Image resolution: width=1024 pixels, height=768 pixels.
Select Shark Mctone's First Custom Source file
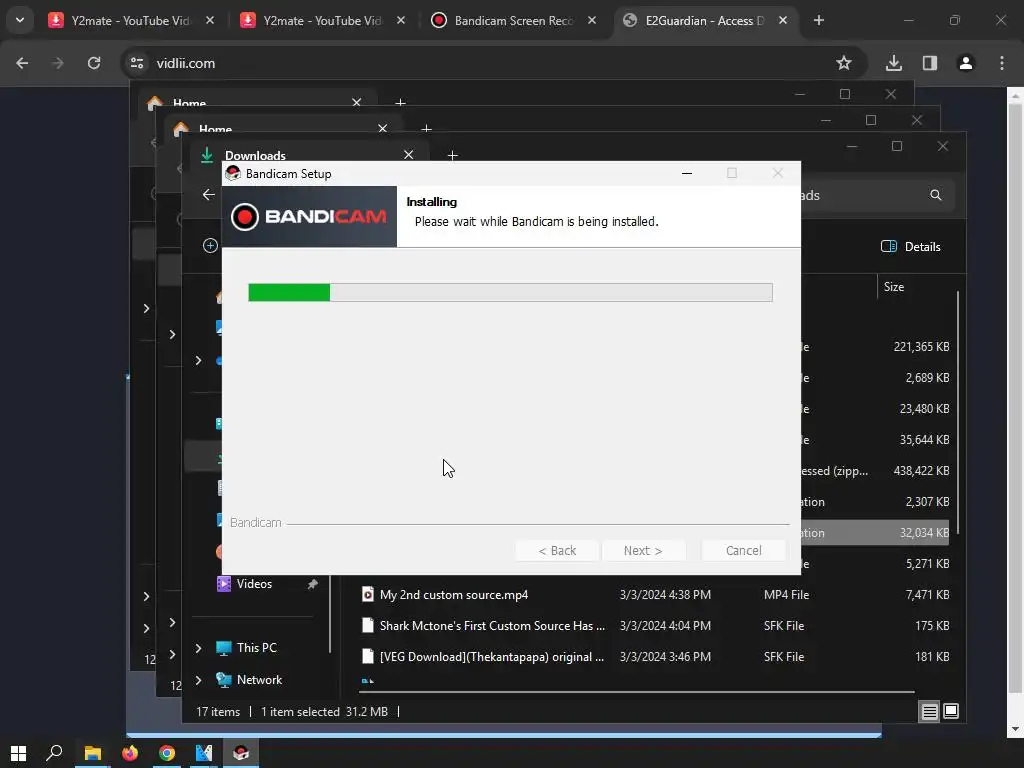point(492,626)
